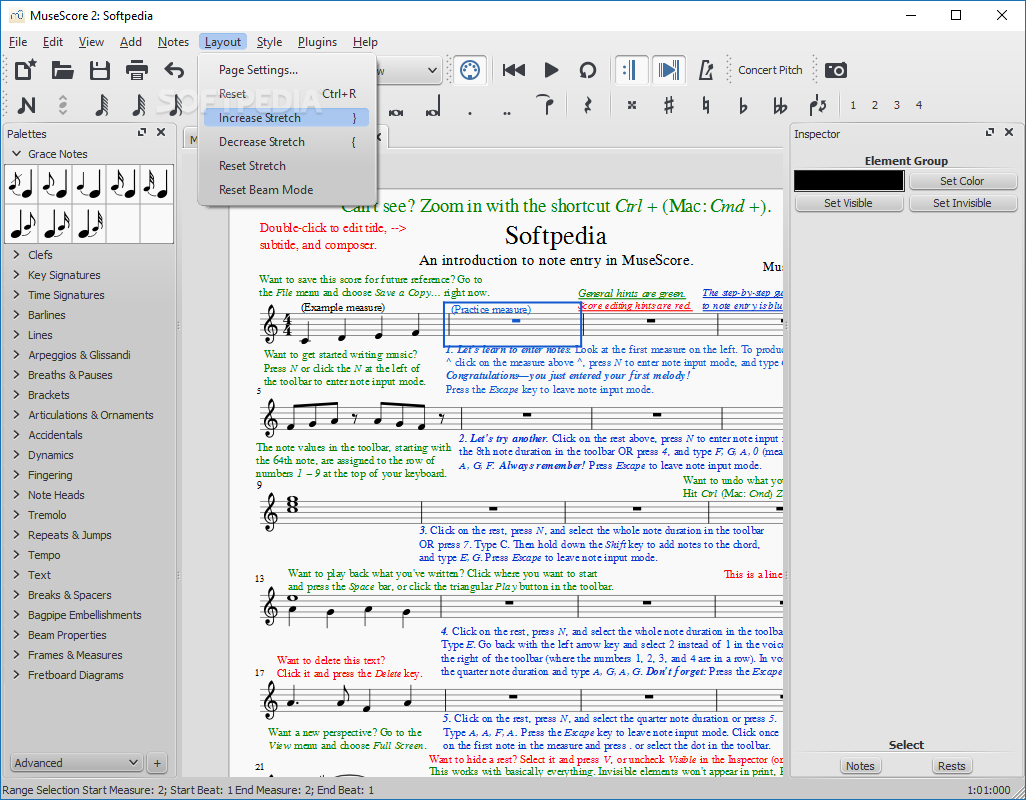Undock the Palettes panel
Image resolution: width=1026 pixels, height=800 pixels.
point(142,133)
